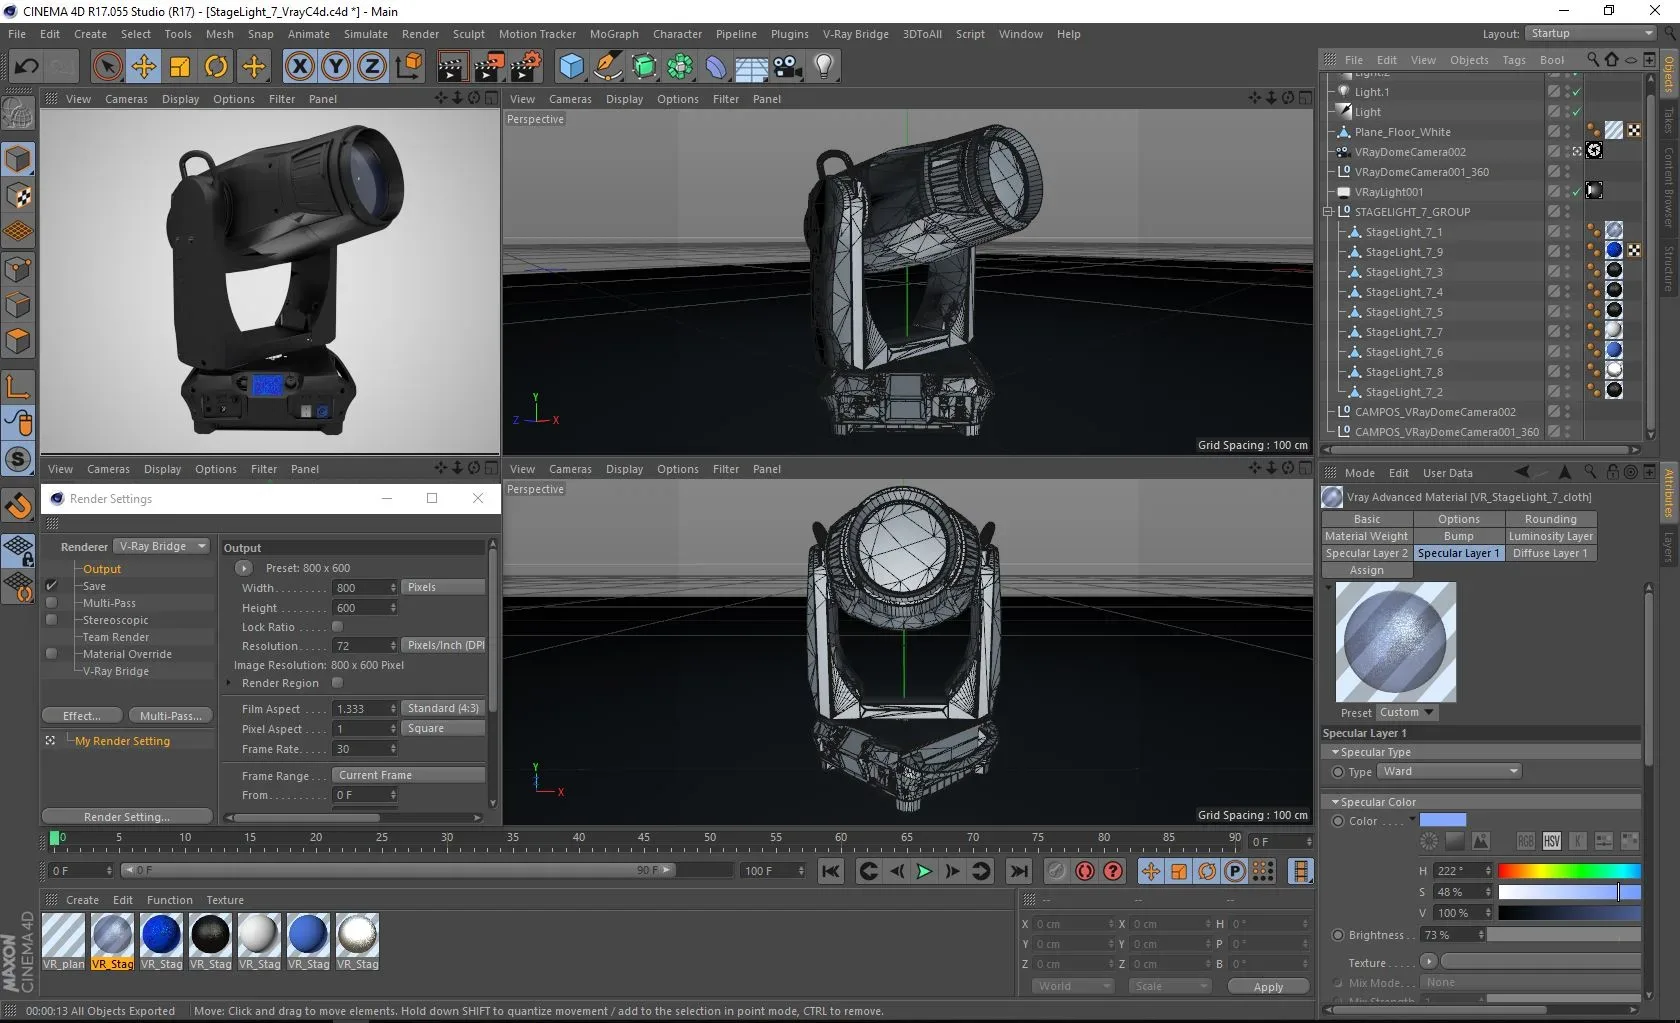Click the Undo arrow icon
Viewport: 1680px width, 1023px height.
tap(27, 67)
